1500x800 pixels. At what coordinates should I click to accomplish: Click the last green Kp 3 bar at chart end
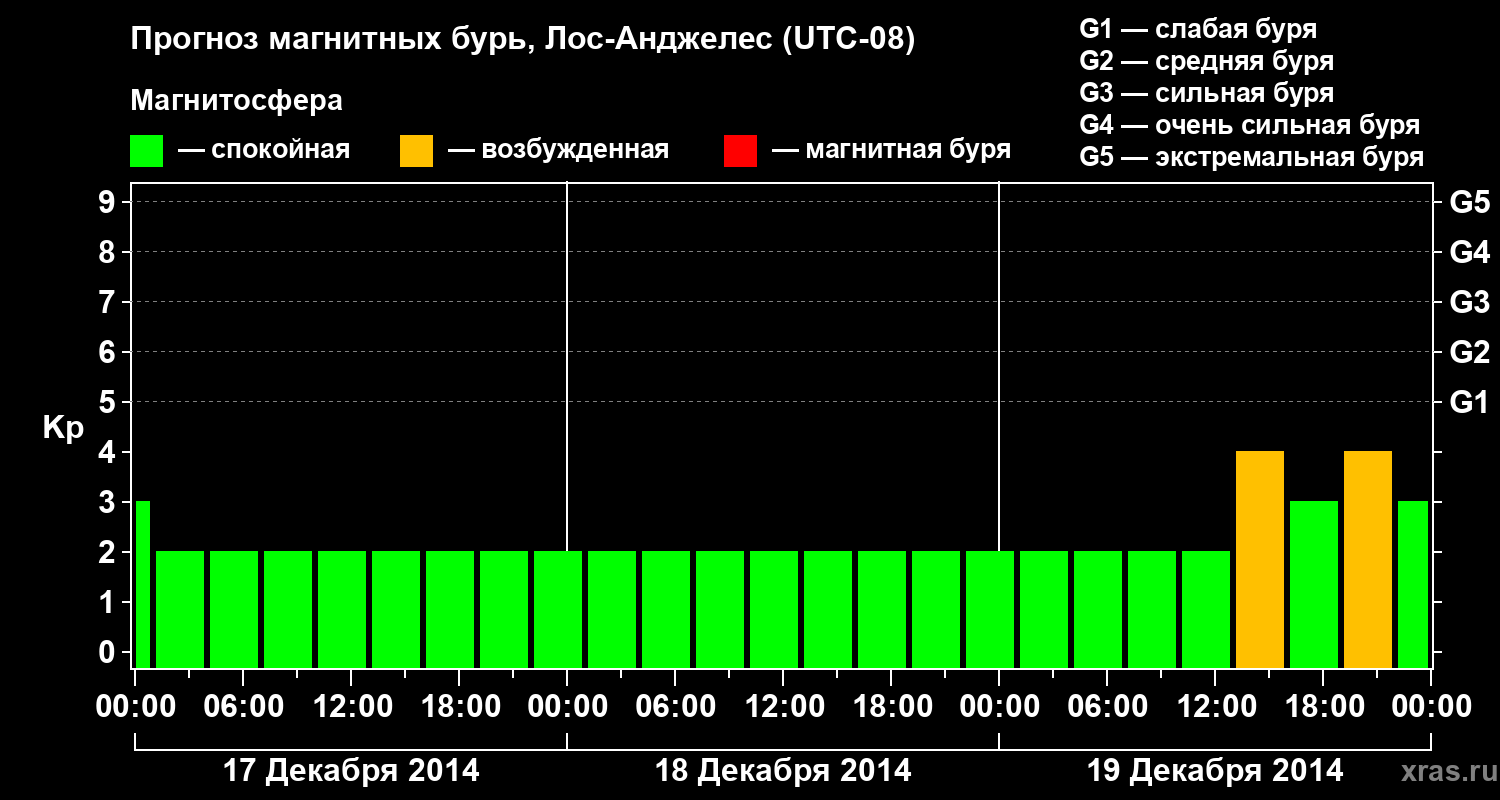[1413, 584]
